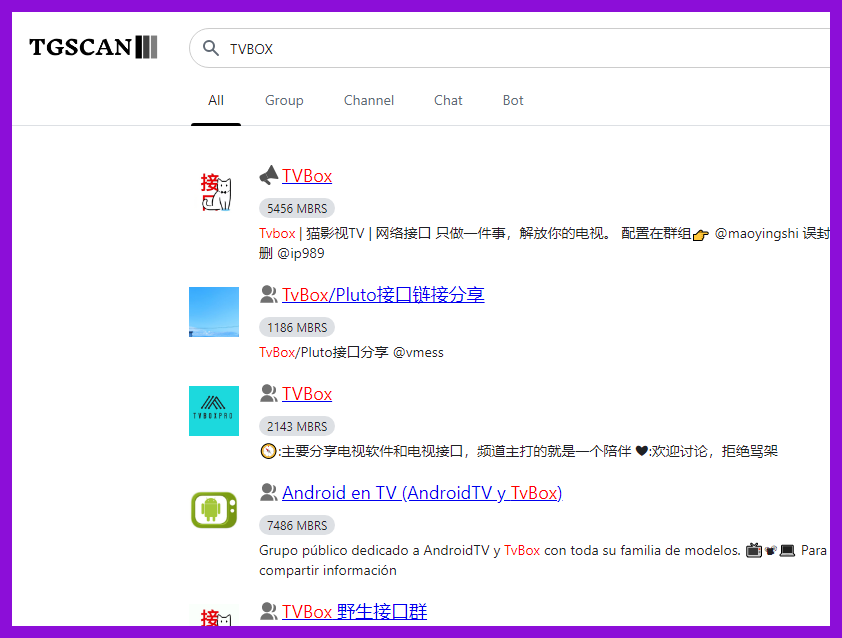Click TvBox/Pluto接口分享 @vmess description
Viewport: 842px width, 638px height.
point(351,352)
